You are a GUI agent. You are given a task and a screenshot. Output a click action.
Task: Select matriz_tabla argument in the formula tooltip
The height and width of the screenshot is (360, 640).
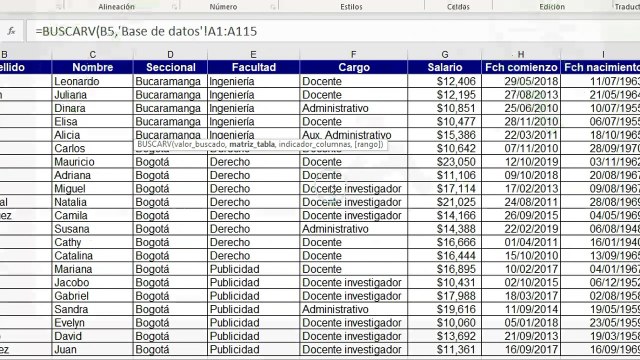252,144
